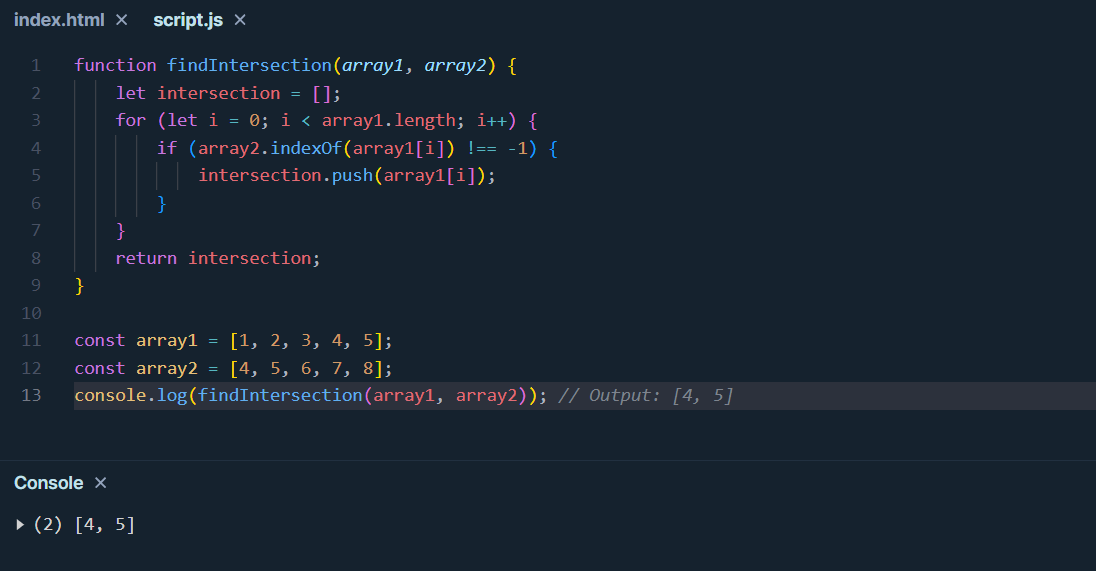
Task: Click 'array1.length' in the for loop
Action: 389,121
